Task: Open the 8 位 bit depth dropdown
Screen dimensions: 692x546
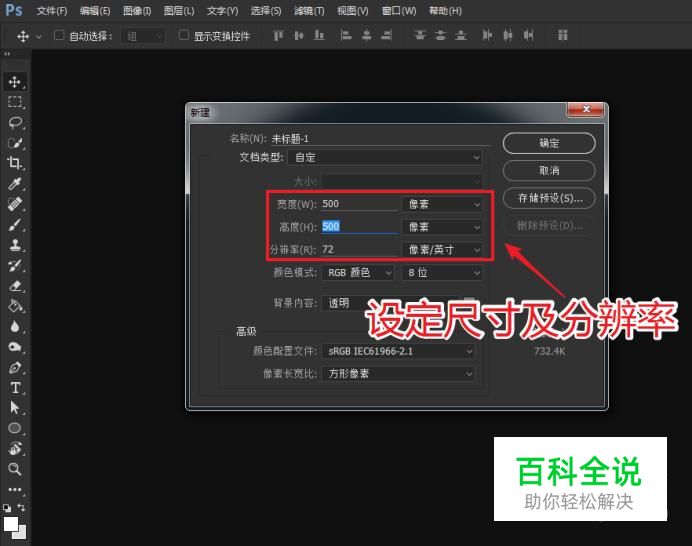Action: pyautogui.click(x=442, y=273)
